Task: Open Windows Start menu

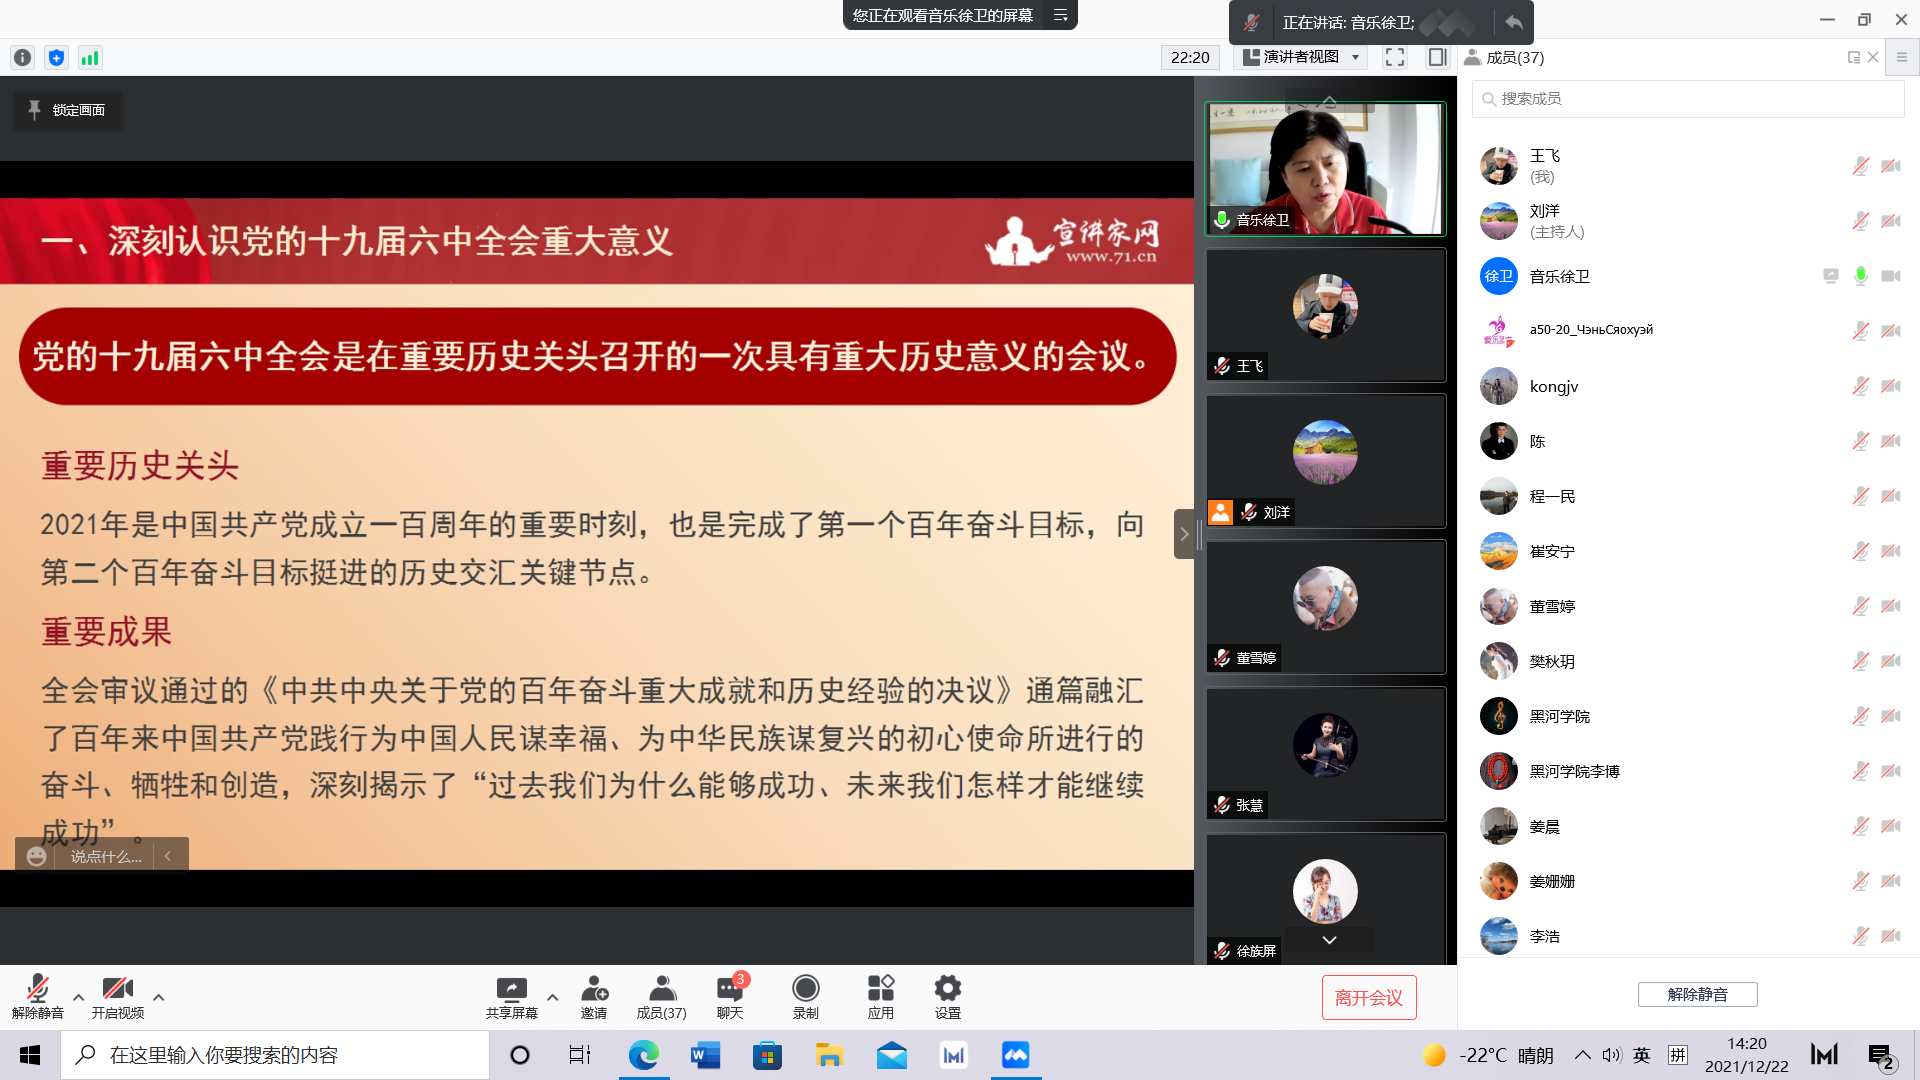Action: coord(30,1055)
